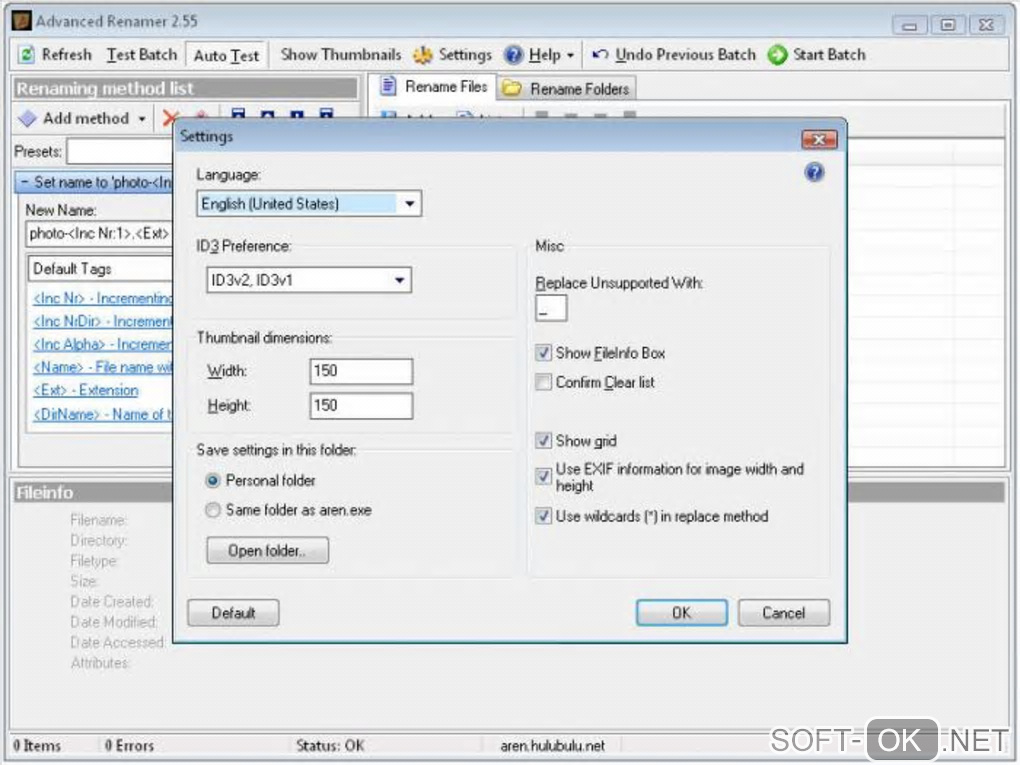Toggle the Auto Test button

(x=226, y=55)
